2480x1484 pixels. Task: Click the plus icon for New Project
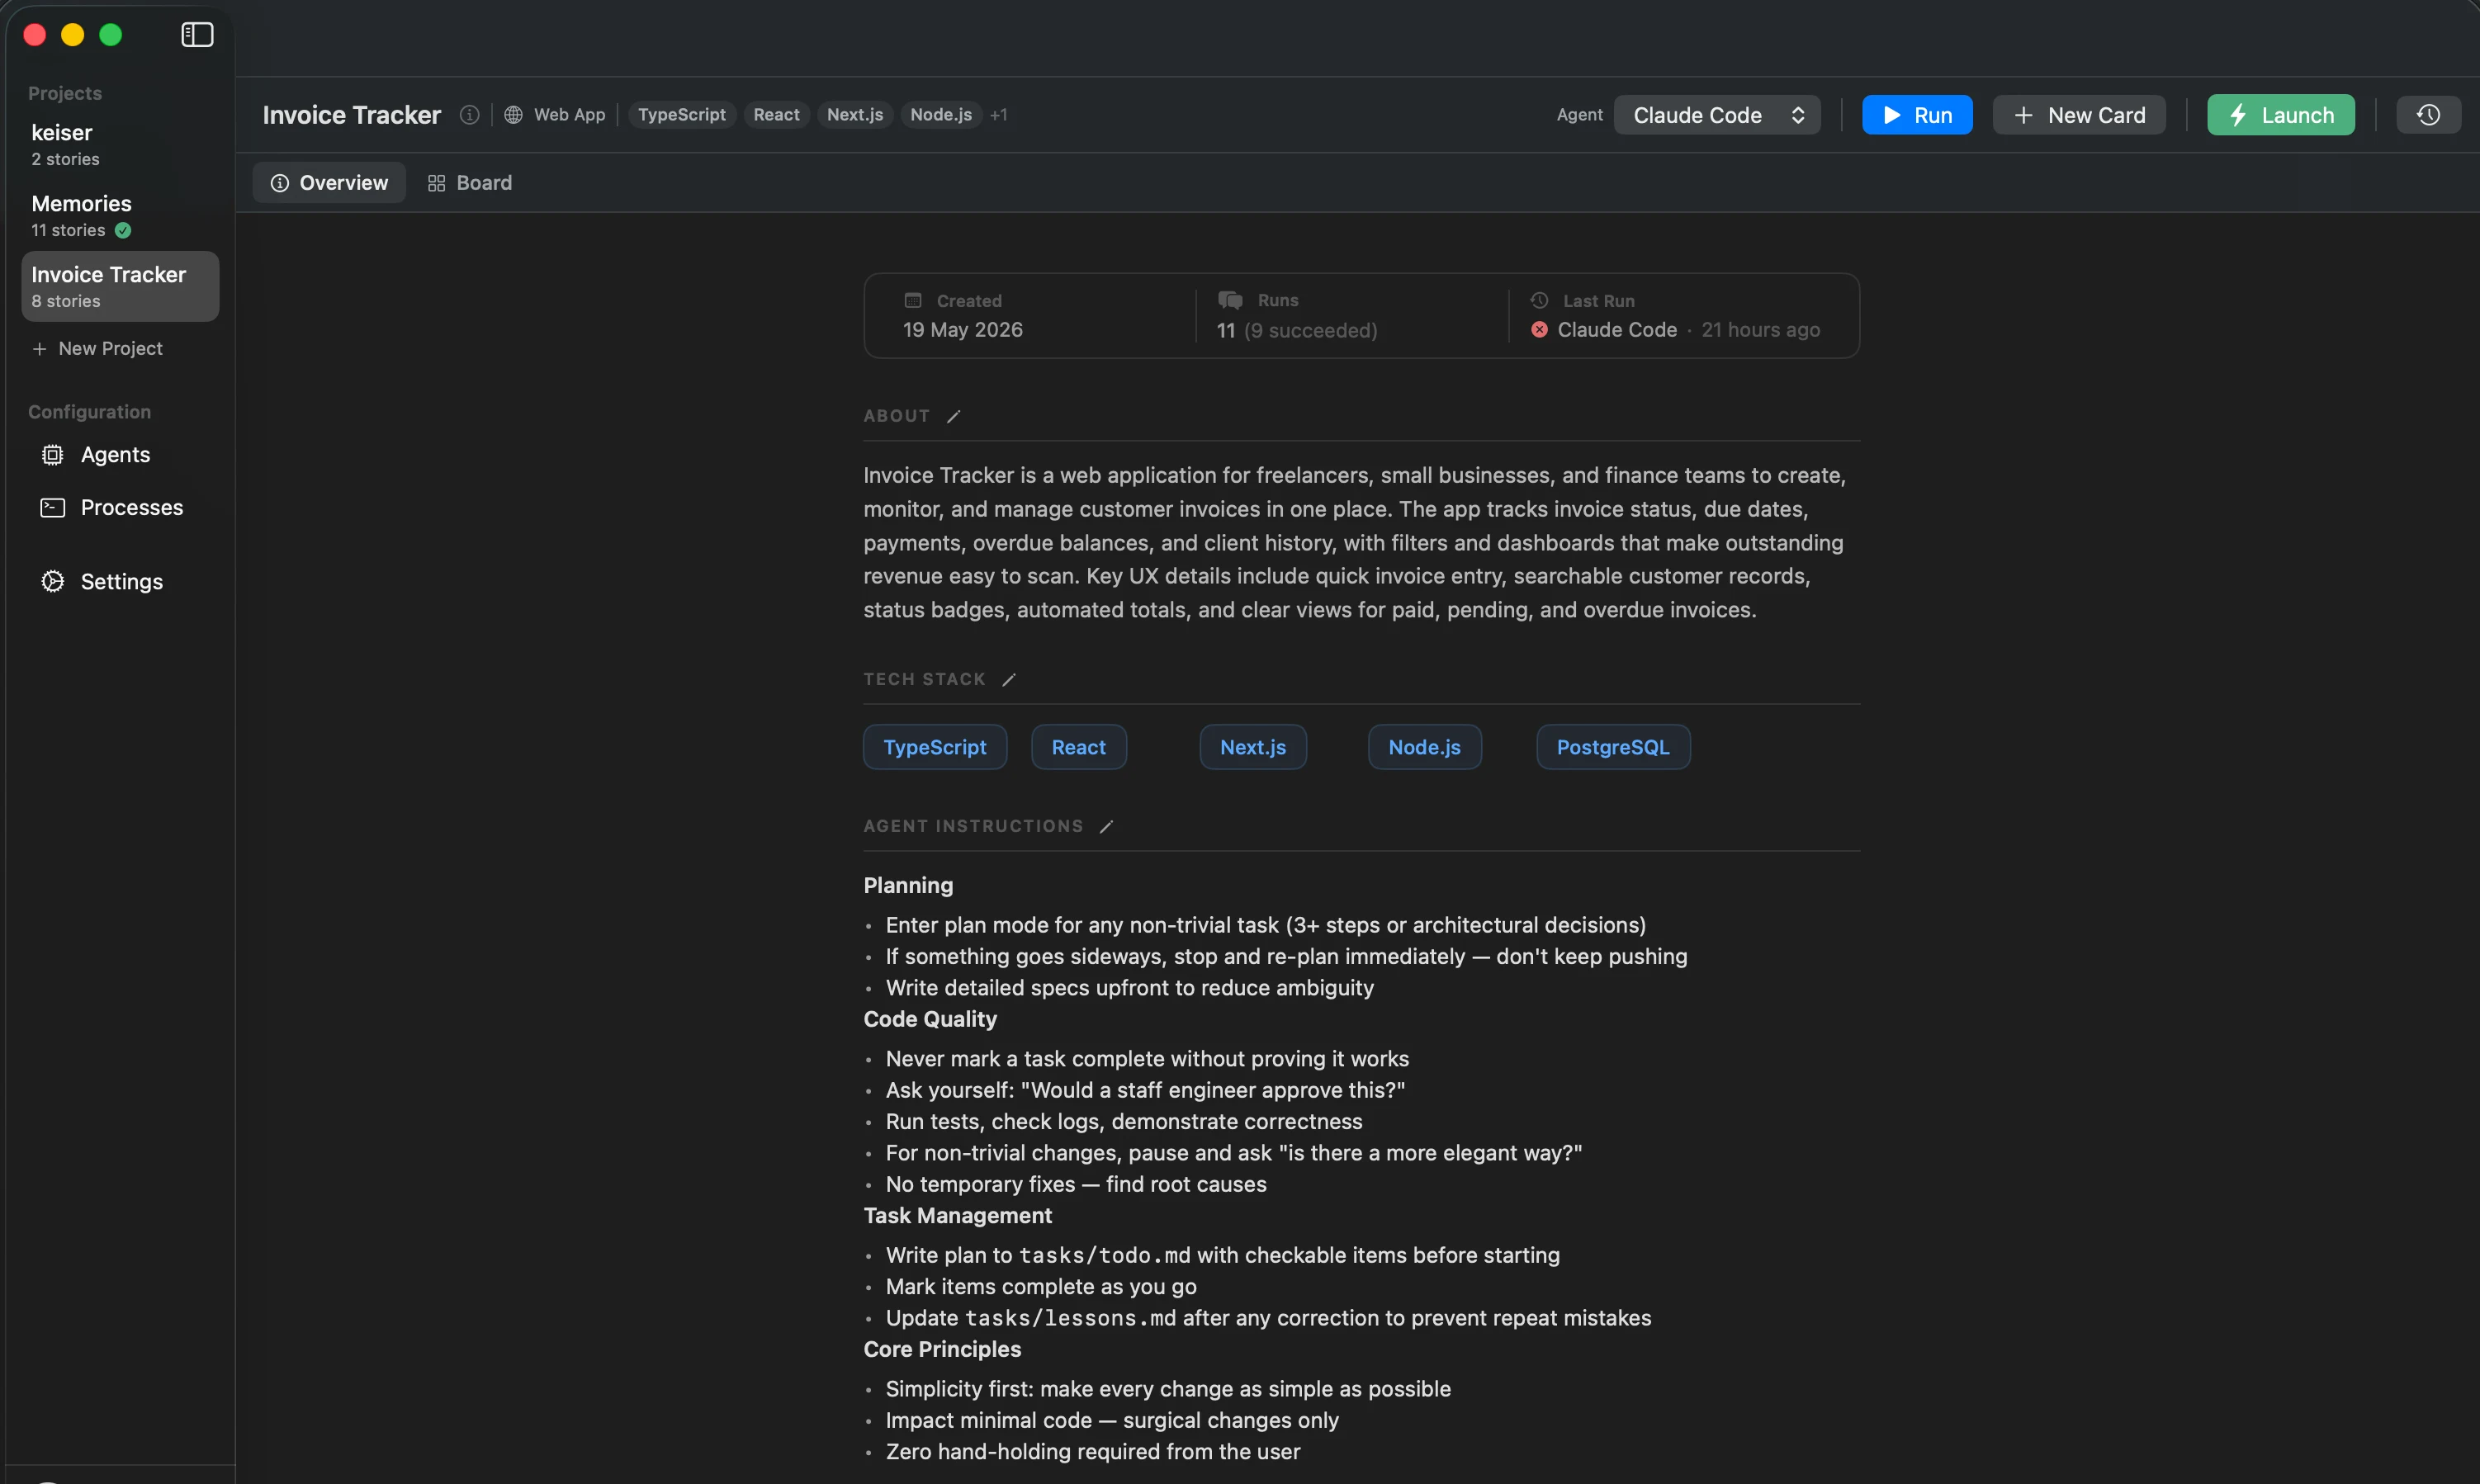tap(39, 349)
